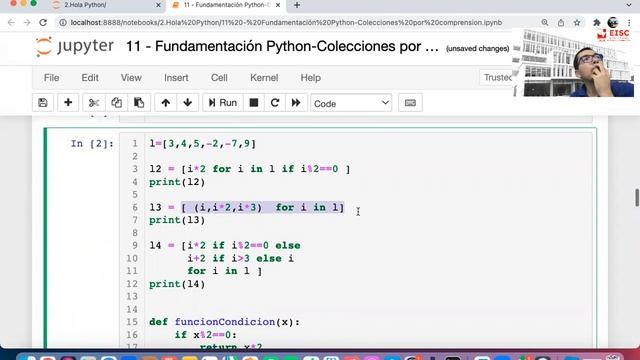Viewport: 640px width, 360px height.
Task: Open the Cell menu
Action: pos(219,78)
